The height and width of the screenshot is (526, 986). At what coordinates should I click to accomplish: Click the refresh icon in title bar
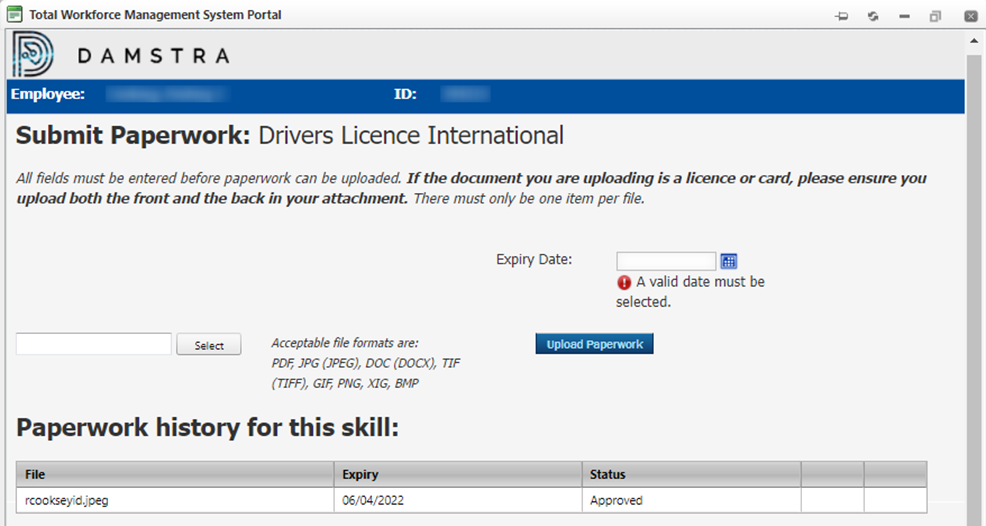point(873,16)
